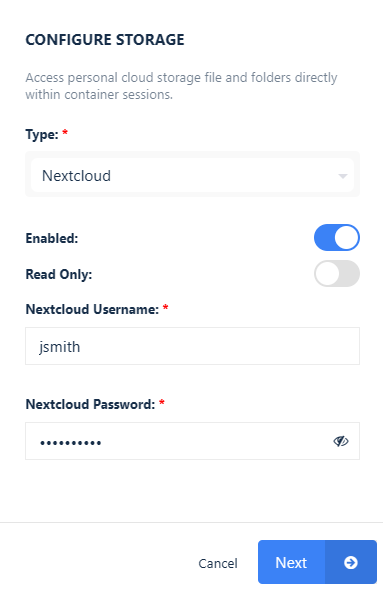Proceed with the Next button

tap(317, 562)
